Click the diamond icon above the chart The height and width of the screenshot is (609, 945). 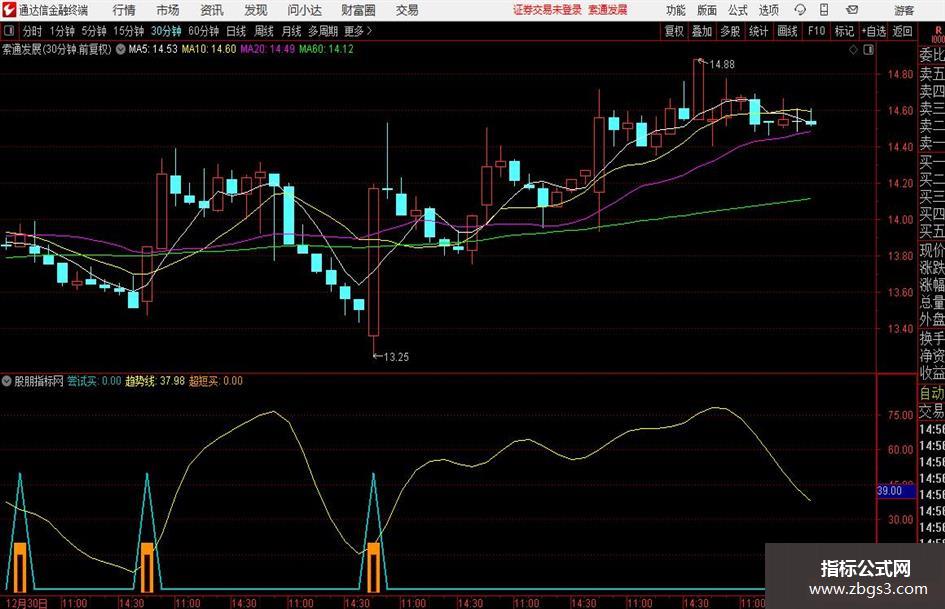(853, 49)
